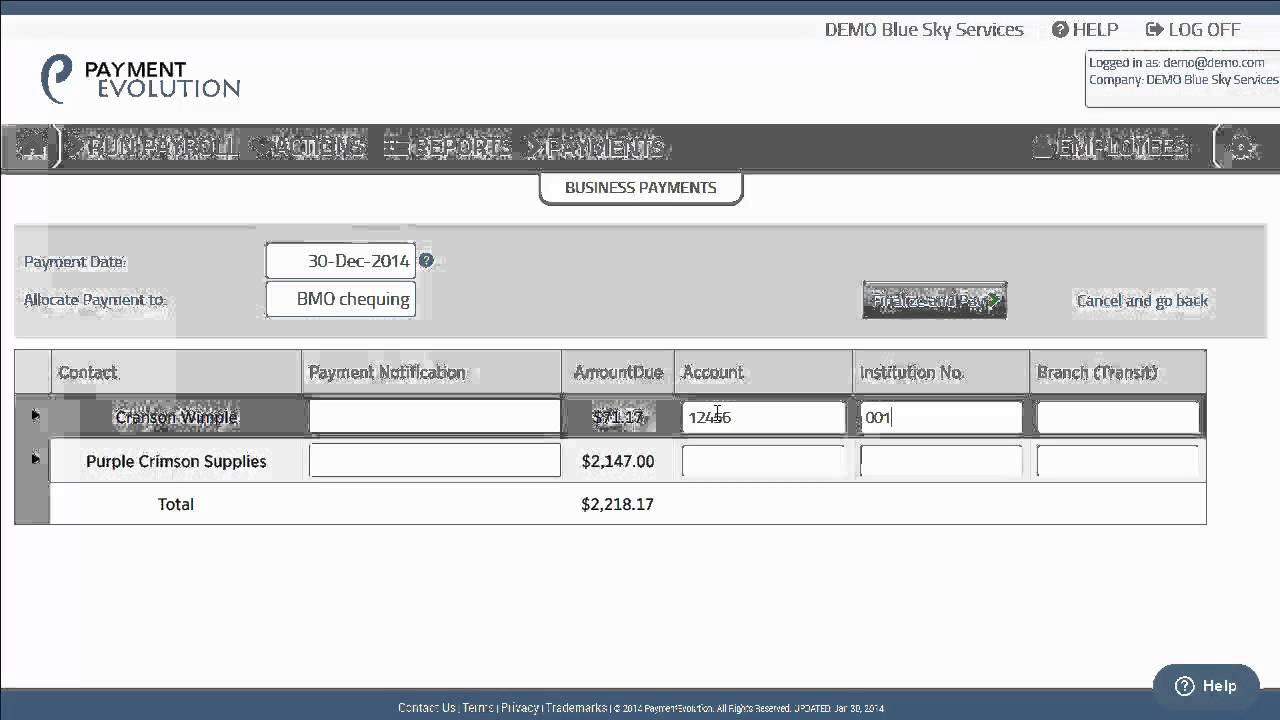Click the Institution No. column header
Viewport: 1280px width, 720px height.
coord(941,372)
